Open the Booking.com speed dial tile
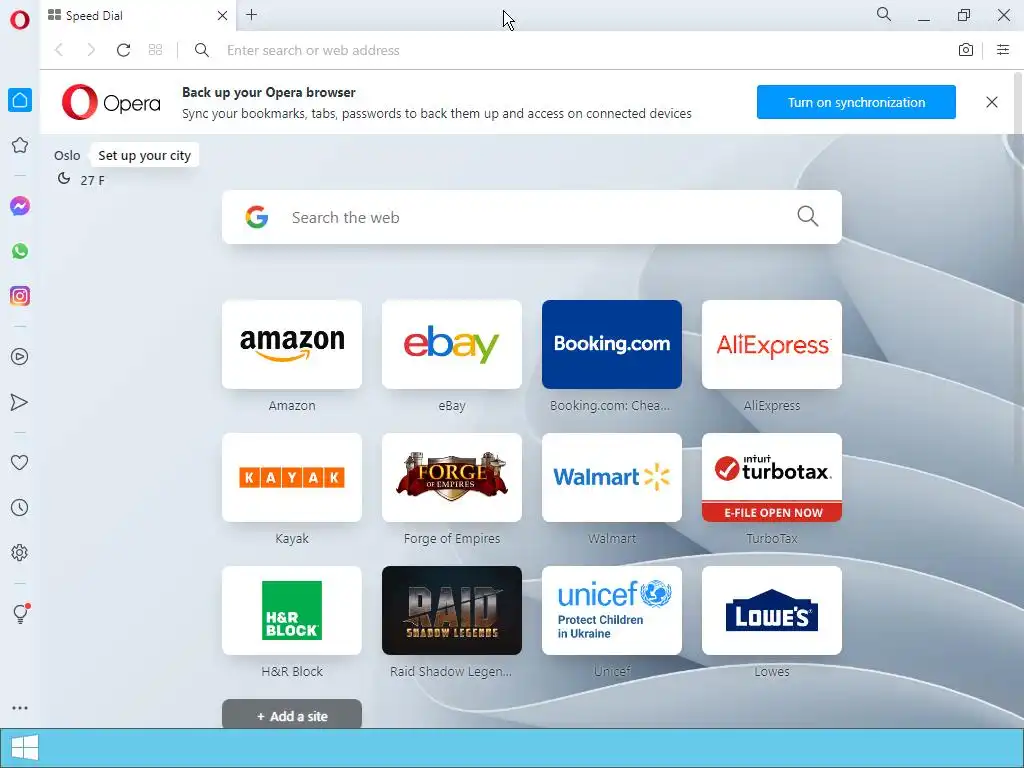This screenshot has height=768, width=1024. (612, 344)
